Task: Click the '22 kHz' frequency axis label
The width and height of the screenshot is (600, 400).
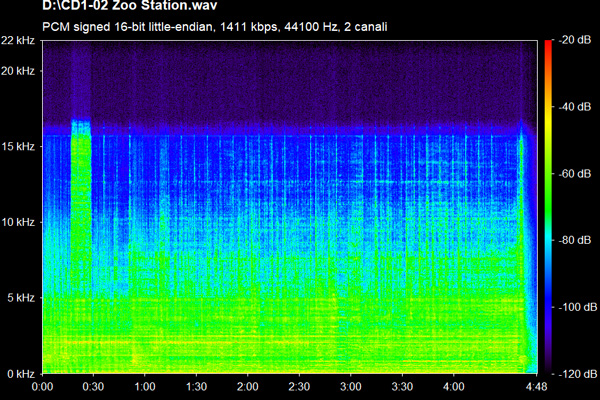Action: tap(18, 40)
